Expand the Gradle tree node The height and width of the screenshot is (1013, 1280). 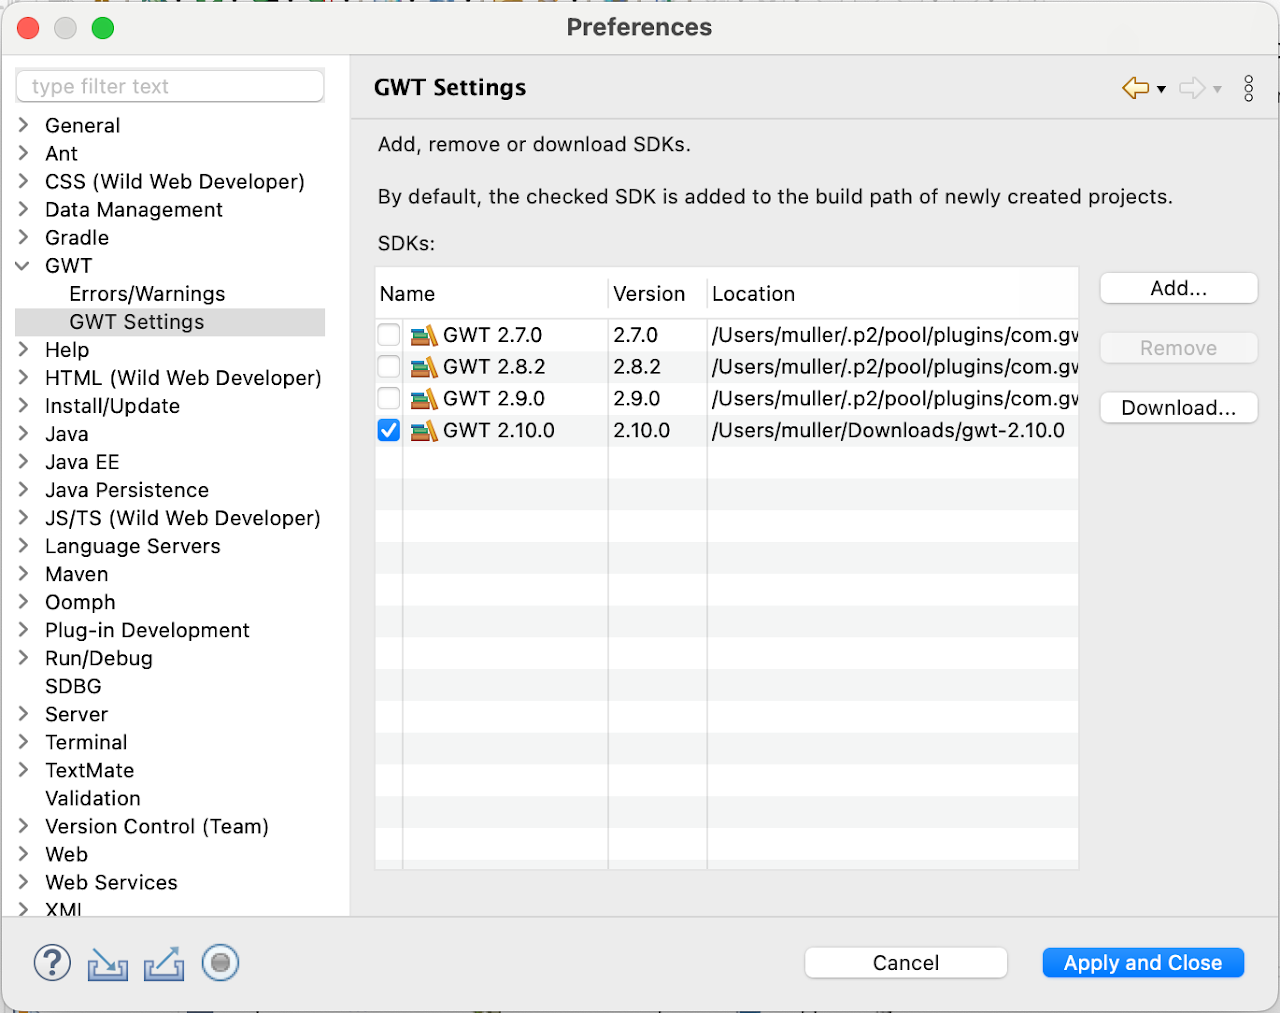23,238
